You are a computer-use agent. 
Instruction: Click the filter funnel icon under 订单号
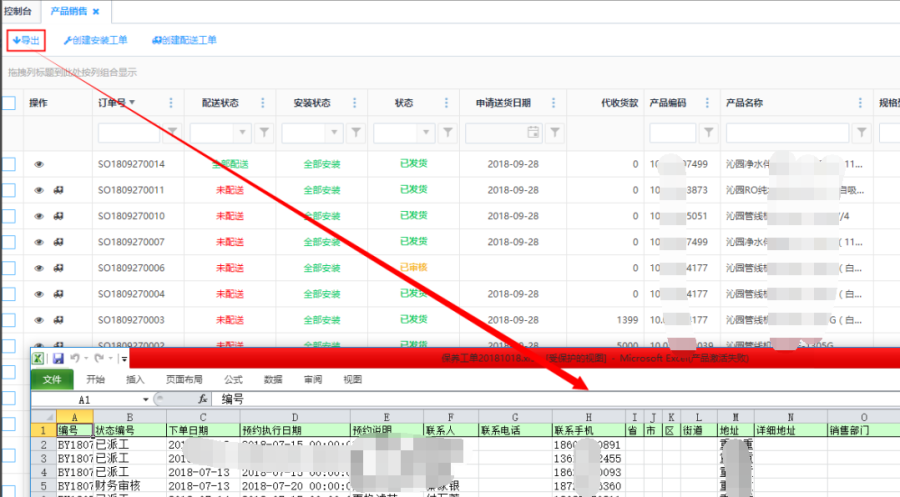point(172,132)
